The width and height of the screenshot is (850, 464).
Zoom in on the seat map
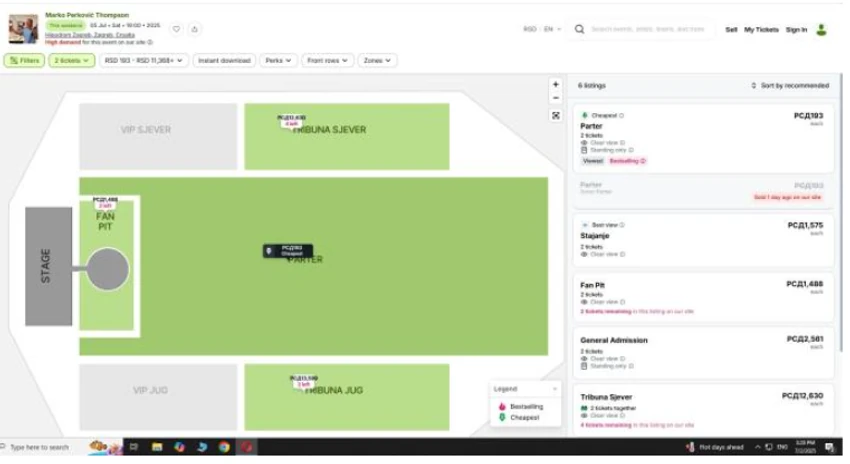556,85
